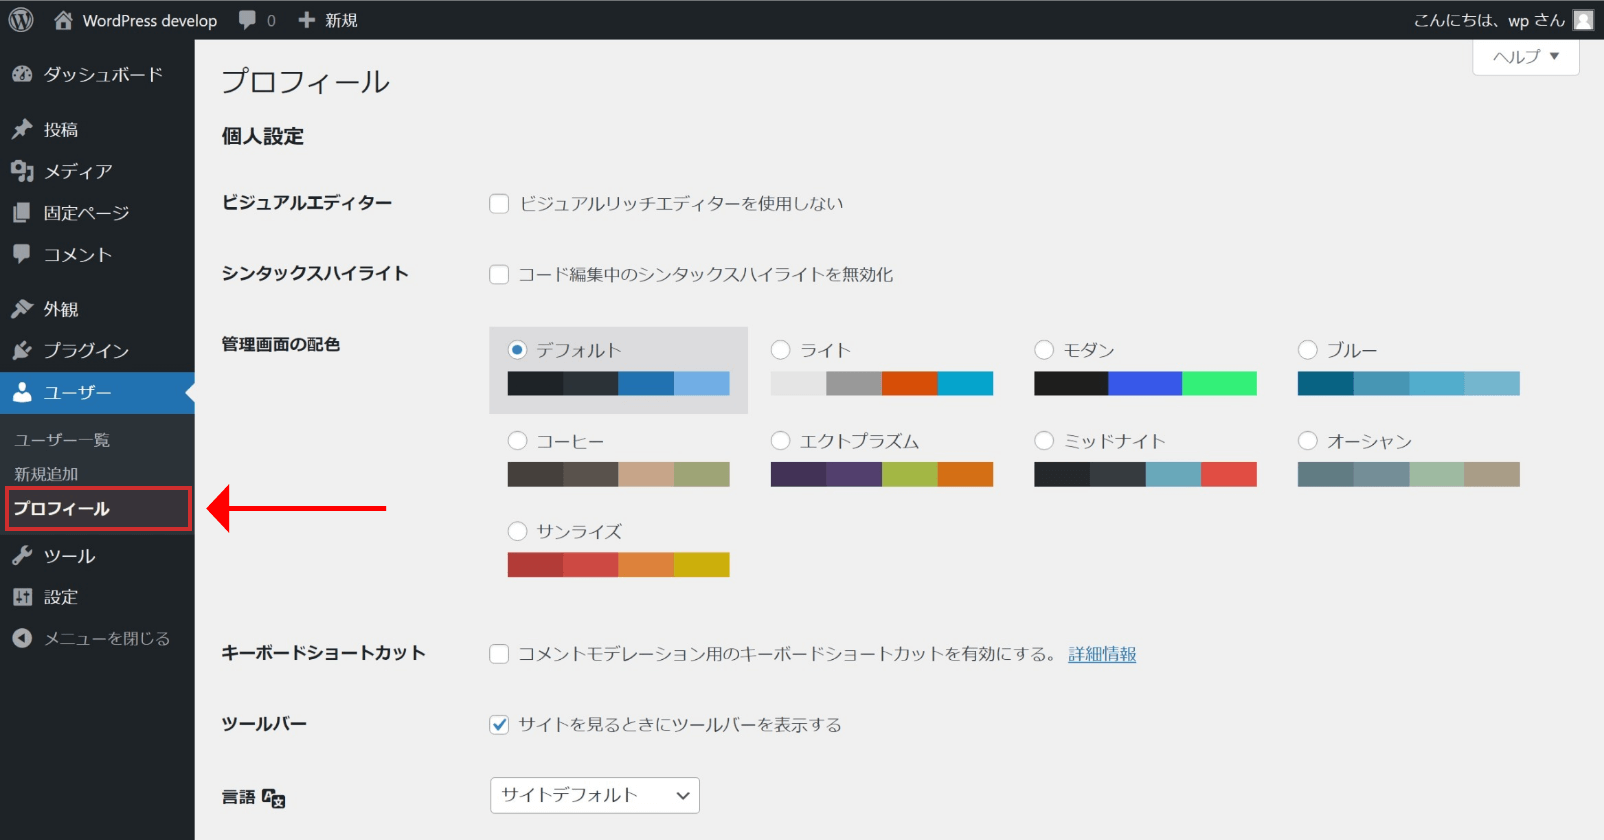Click the 管理画面の配色 label
The image size is (1604, 840).
[281, 344]
